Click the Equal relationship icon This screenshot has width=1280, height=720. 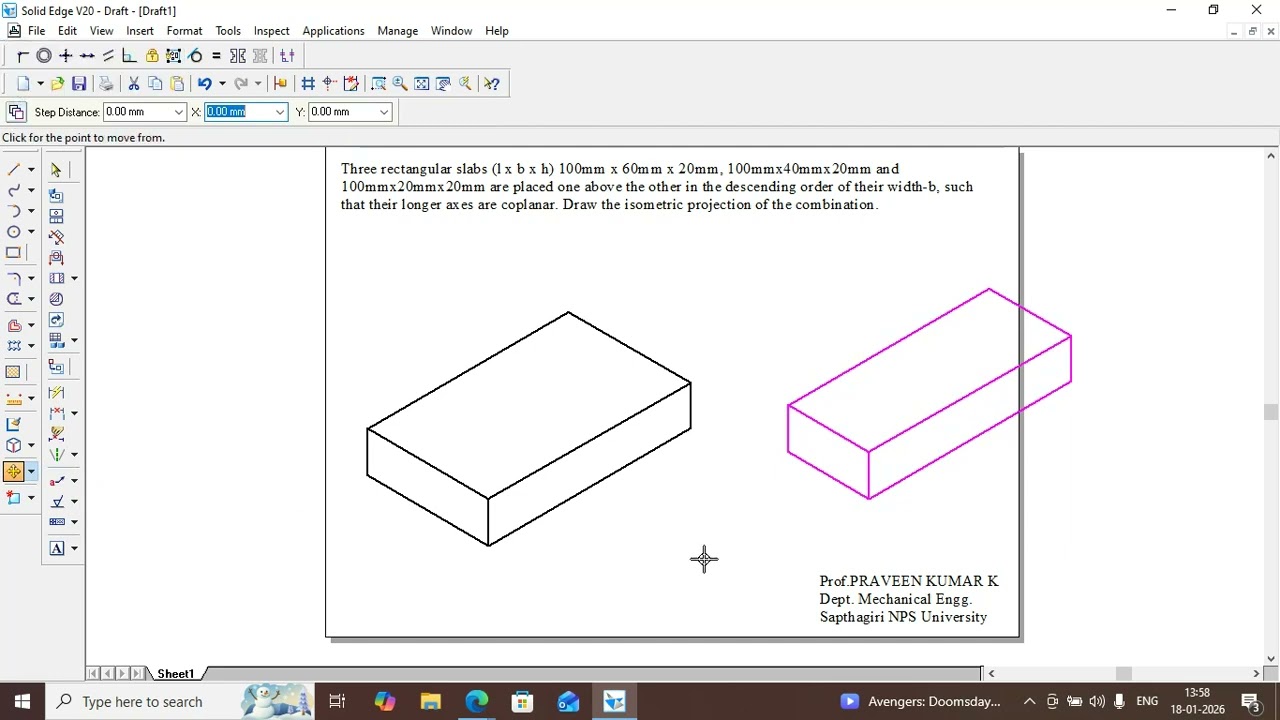click(216, 56)
